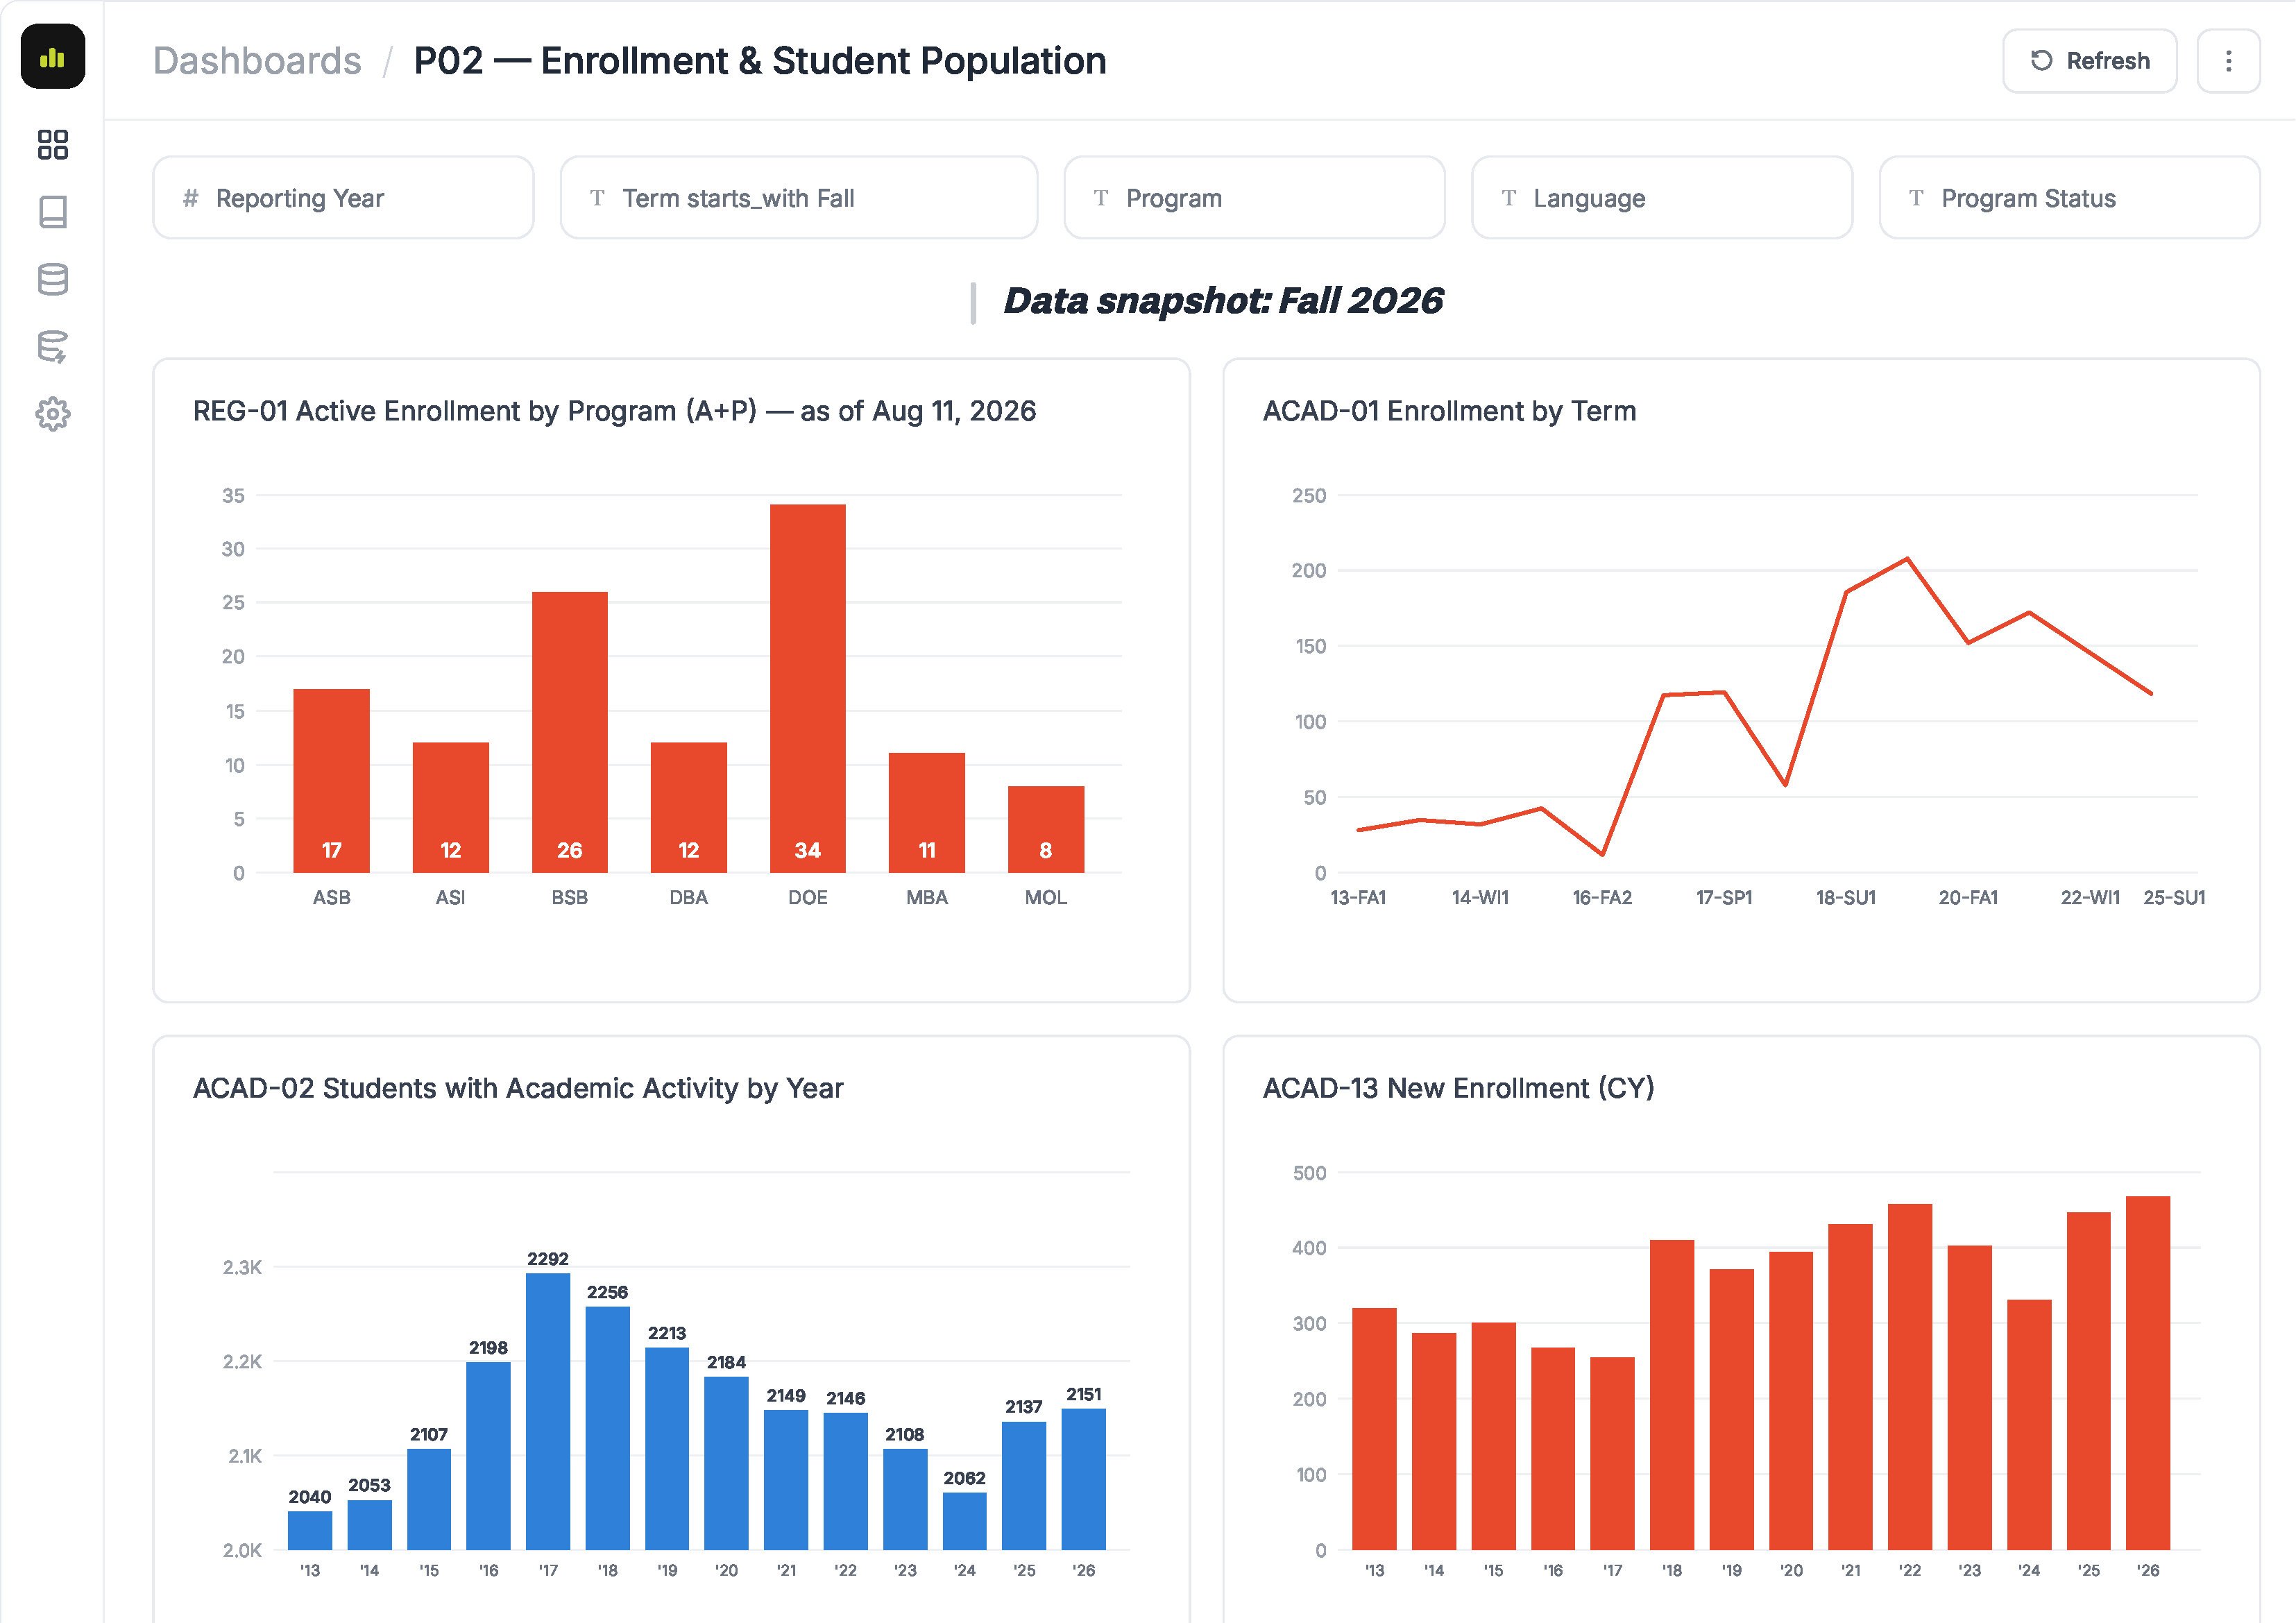Click the BSB bar showing 26

click(569, 732)
